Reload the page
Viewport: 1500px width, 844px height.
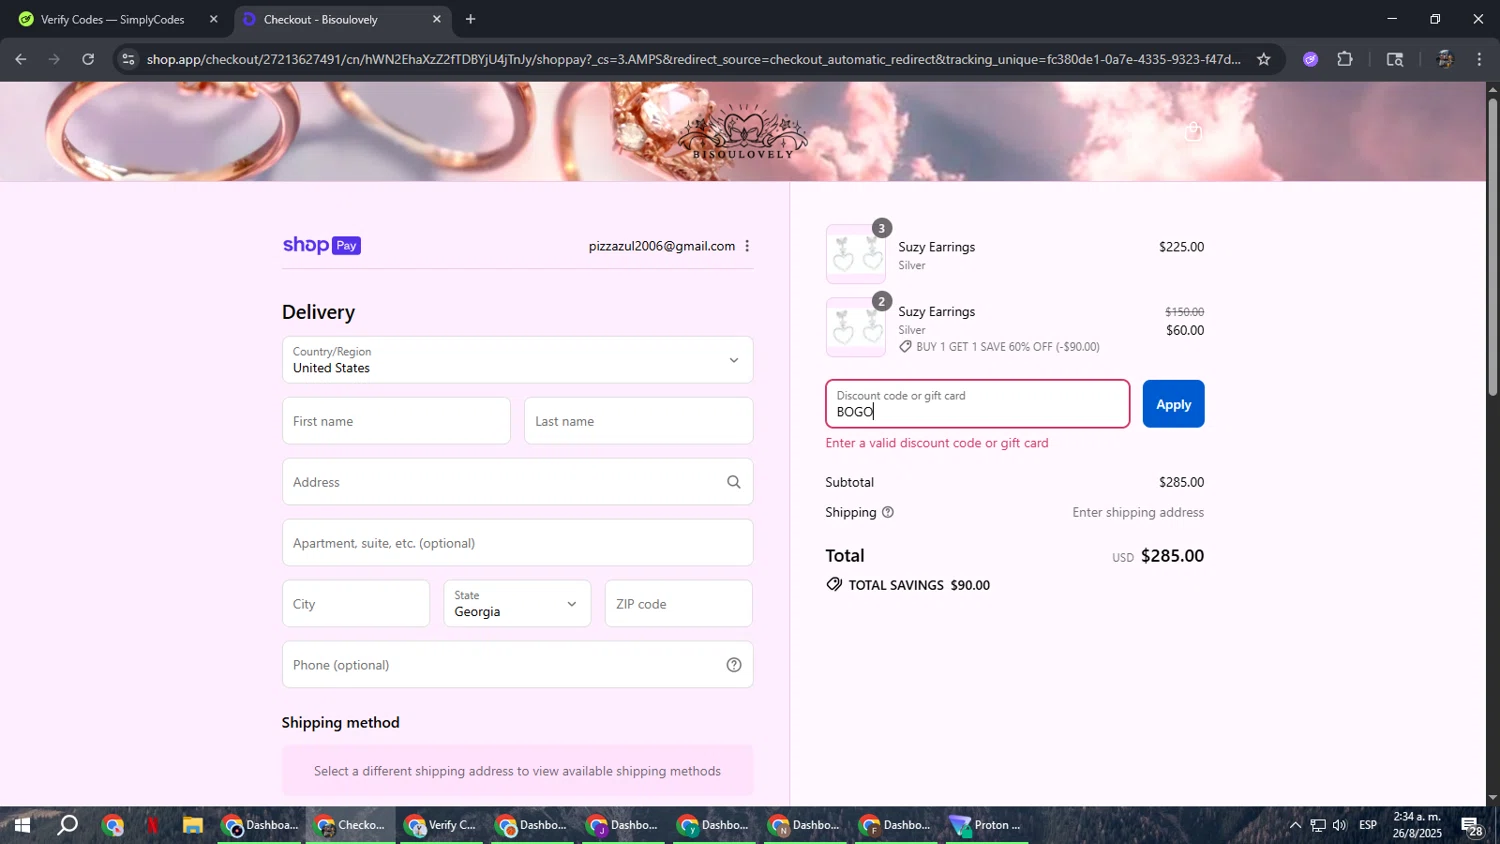[88, 59]
